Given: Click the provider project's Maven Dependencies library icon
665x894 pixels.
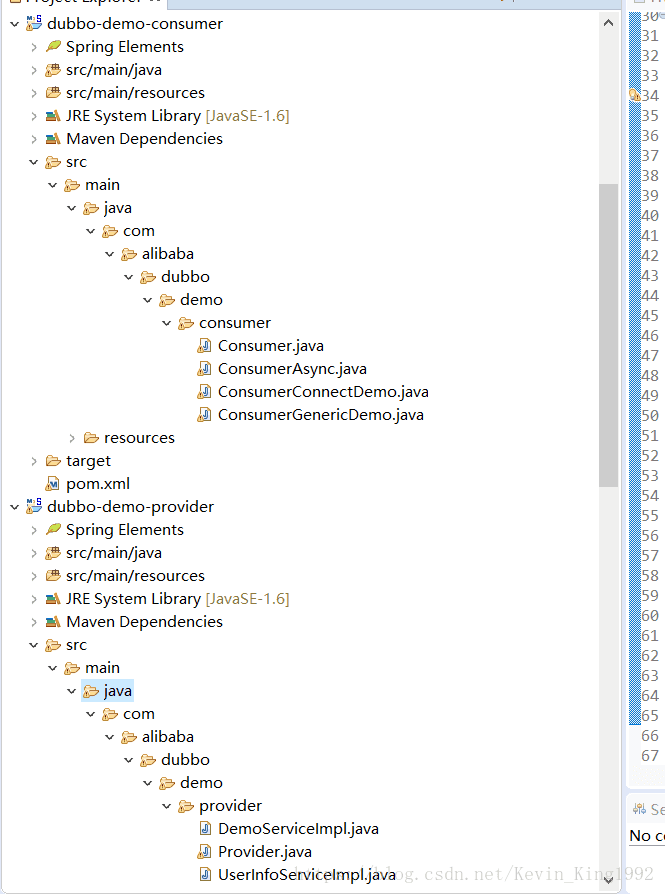Looking at the screenshot, I should pos(53,621).
